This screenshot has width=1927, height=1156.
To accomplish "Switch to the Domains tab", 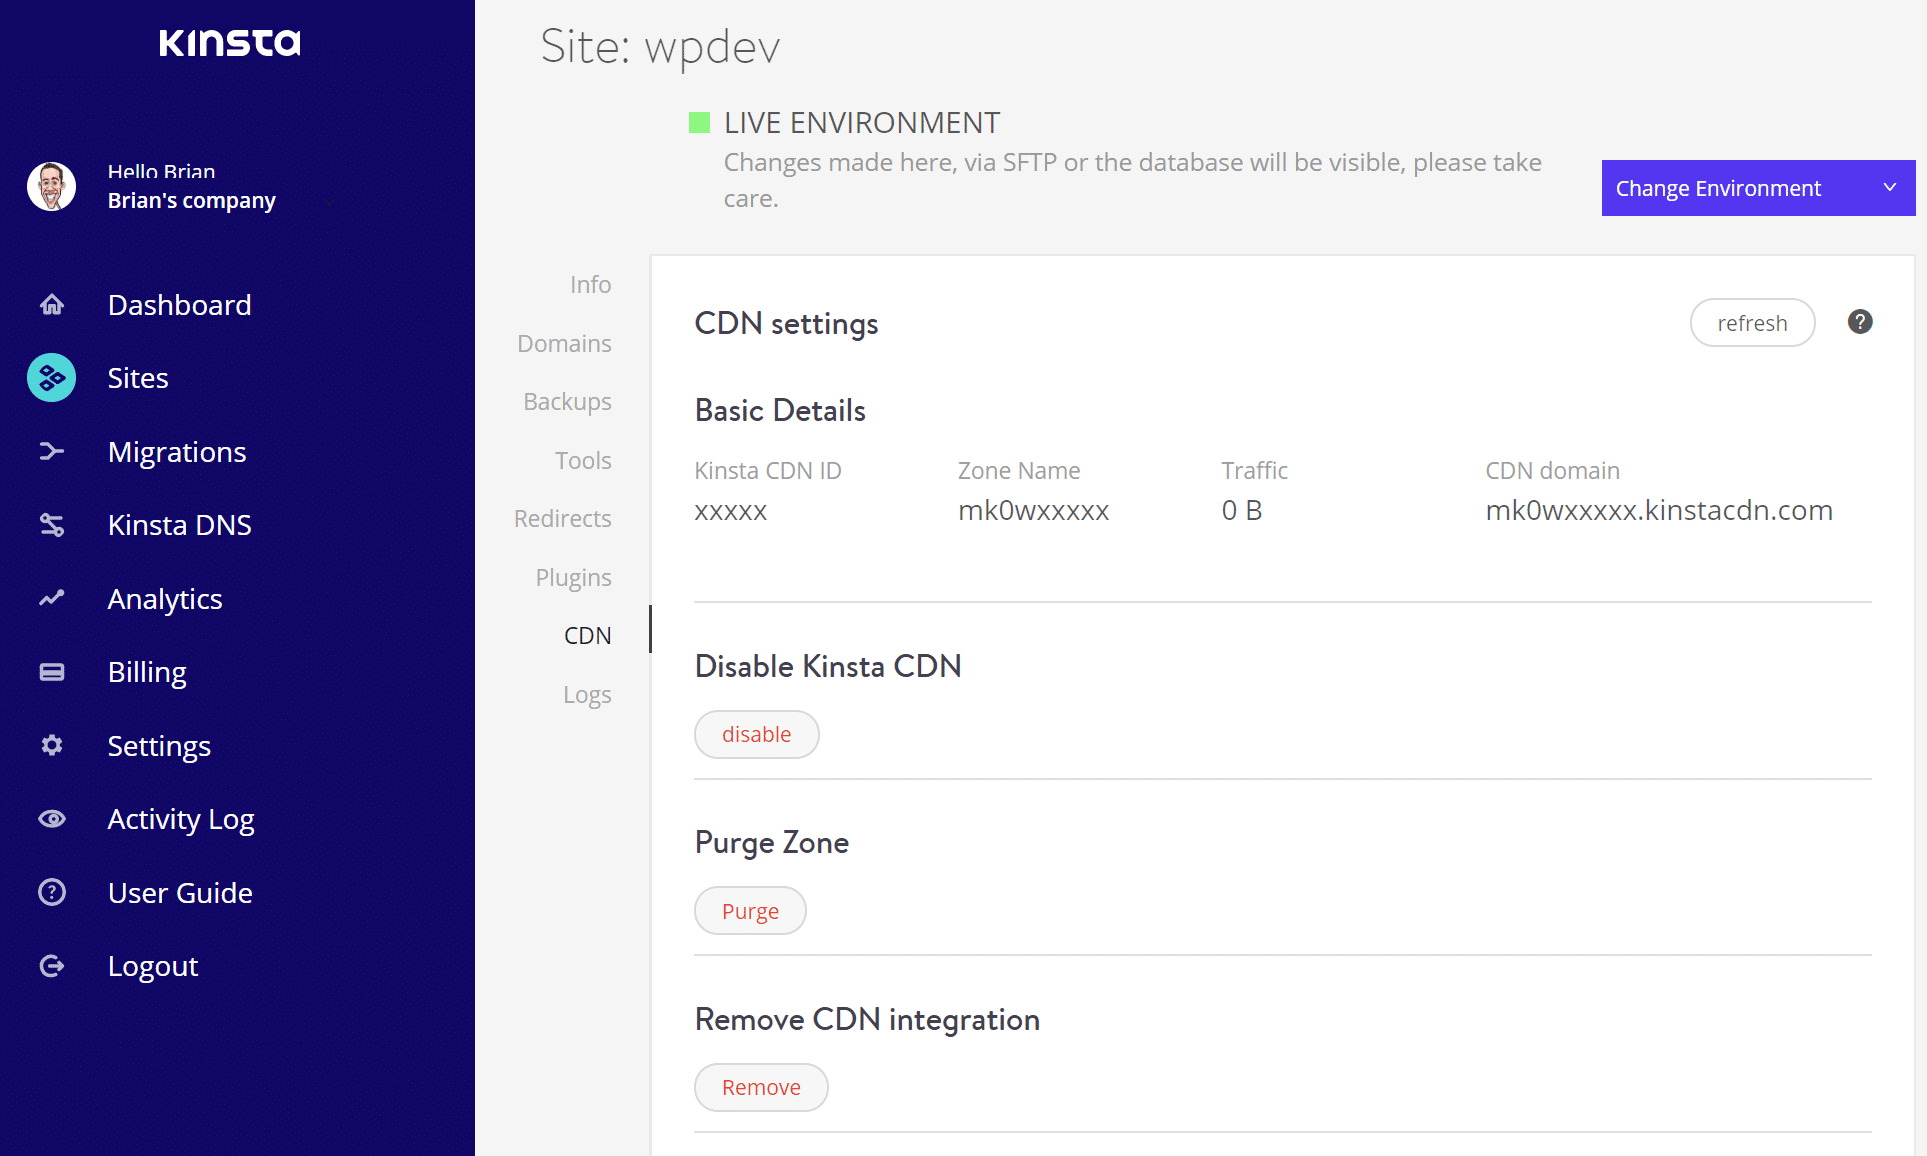I will coord(565,343).
